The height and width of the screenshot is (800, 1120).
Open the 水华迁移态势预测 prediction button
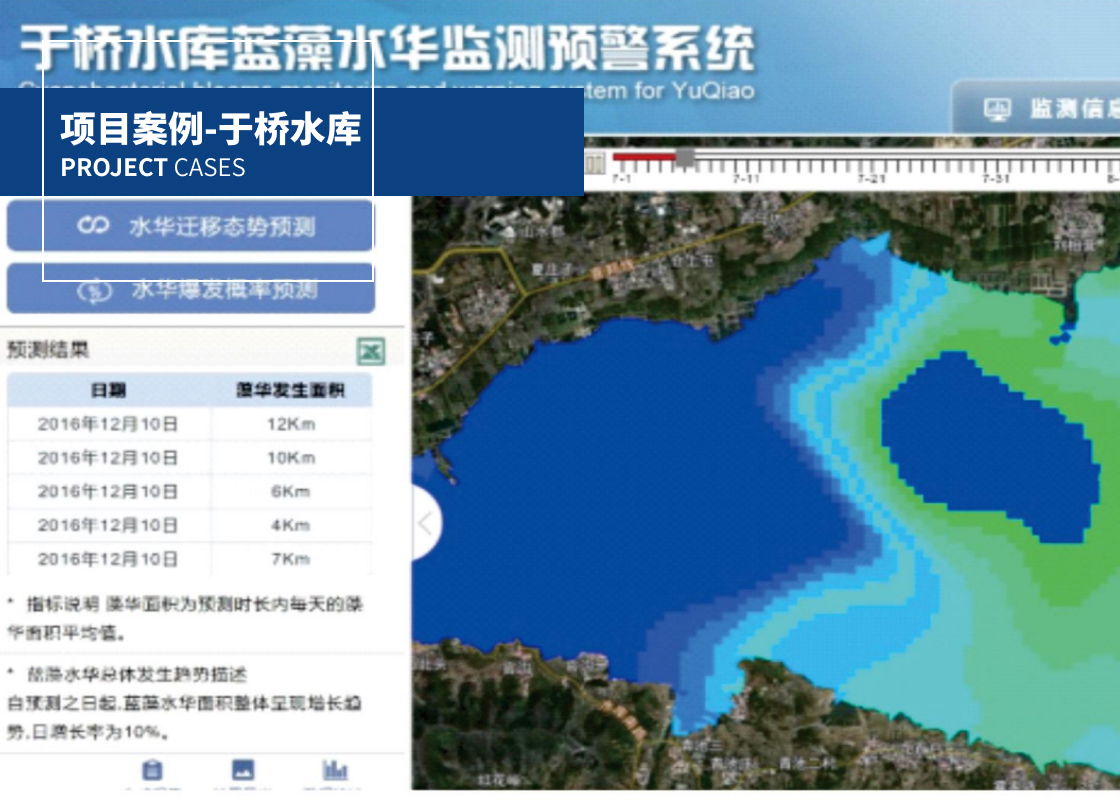click(190, 226)
